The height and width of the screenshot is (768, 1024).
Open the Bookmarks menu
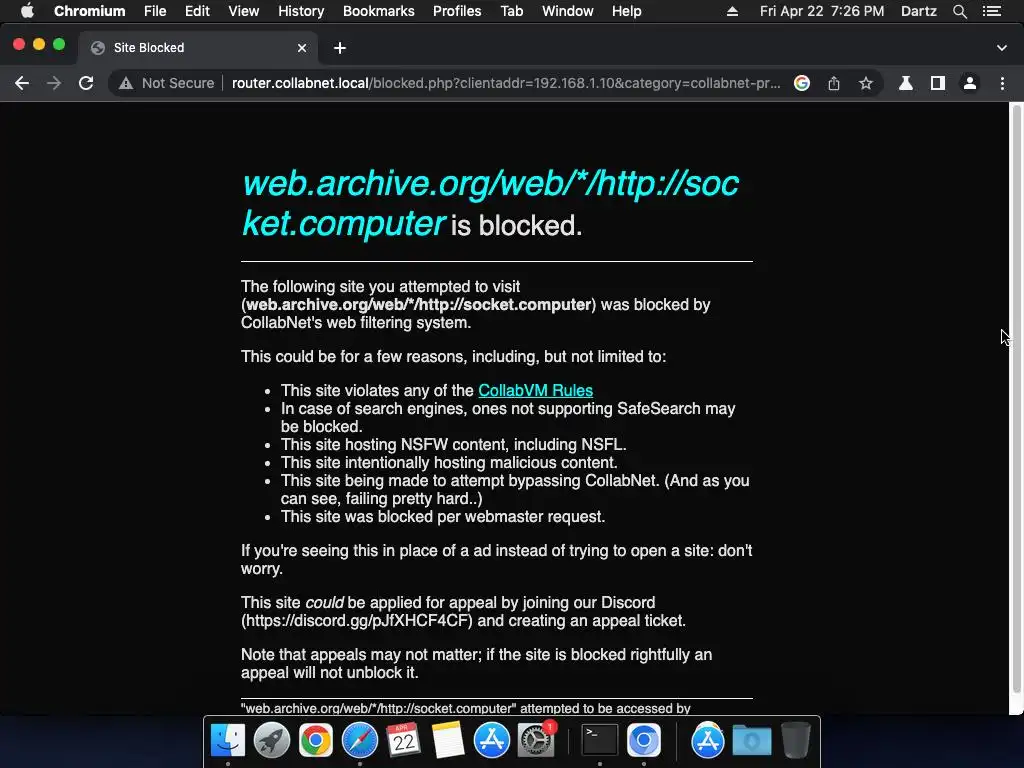click(x=379, y=11)
